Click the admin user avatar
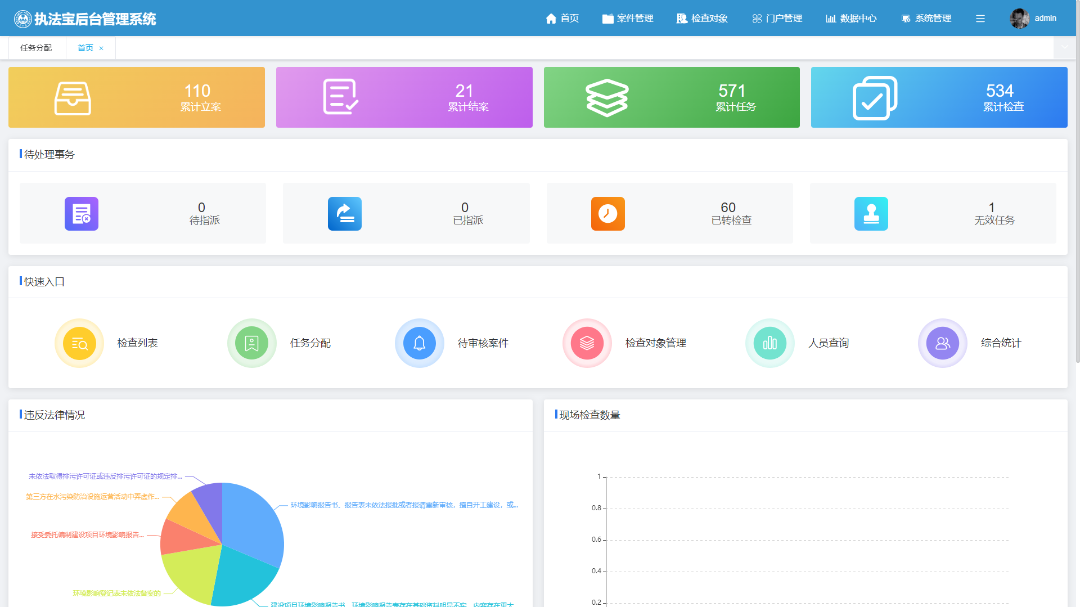Image resolution: width=1080 pixels, height=607 pixels. coord(1019,19)
